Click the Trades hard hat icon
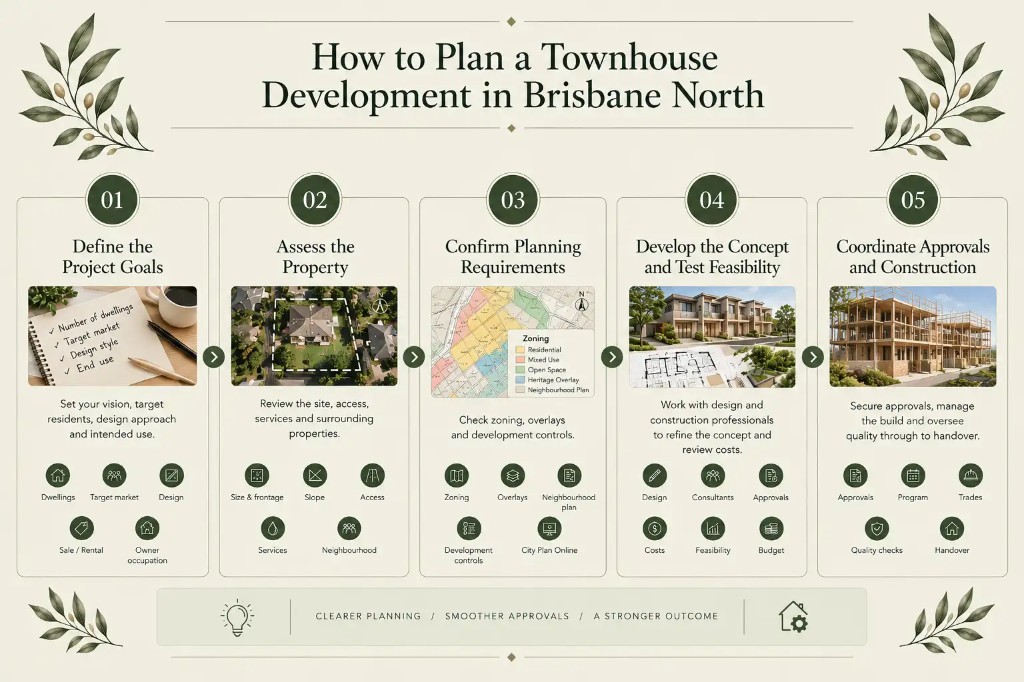 click(x=970, y=476)
